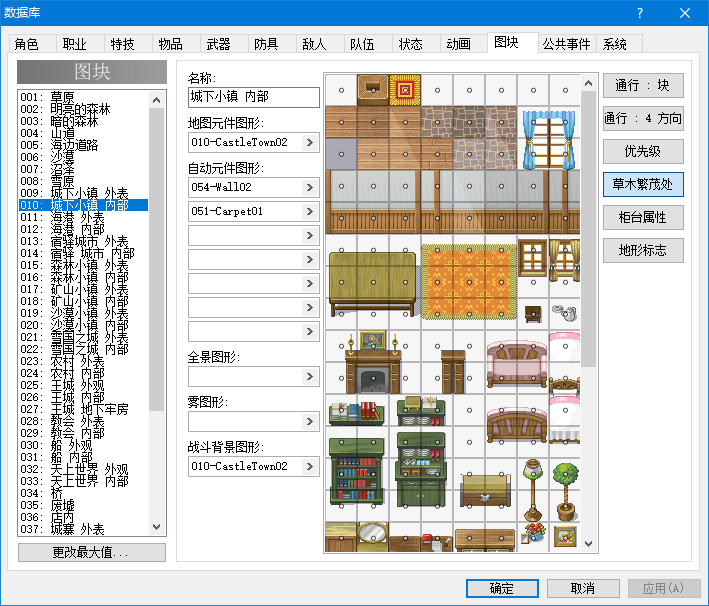Toggle the potted round tree top tile
Screen dimensions: 709x606
coord(565,475)
